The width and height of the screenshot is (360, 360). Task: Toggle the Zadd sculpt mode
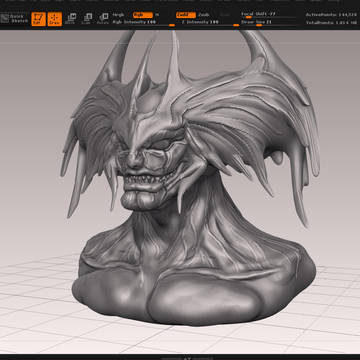tap(186, 15)
